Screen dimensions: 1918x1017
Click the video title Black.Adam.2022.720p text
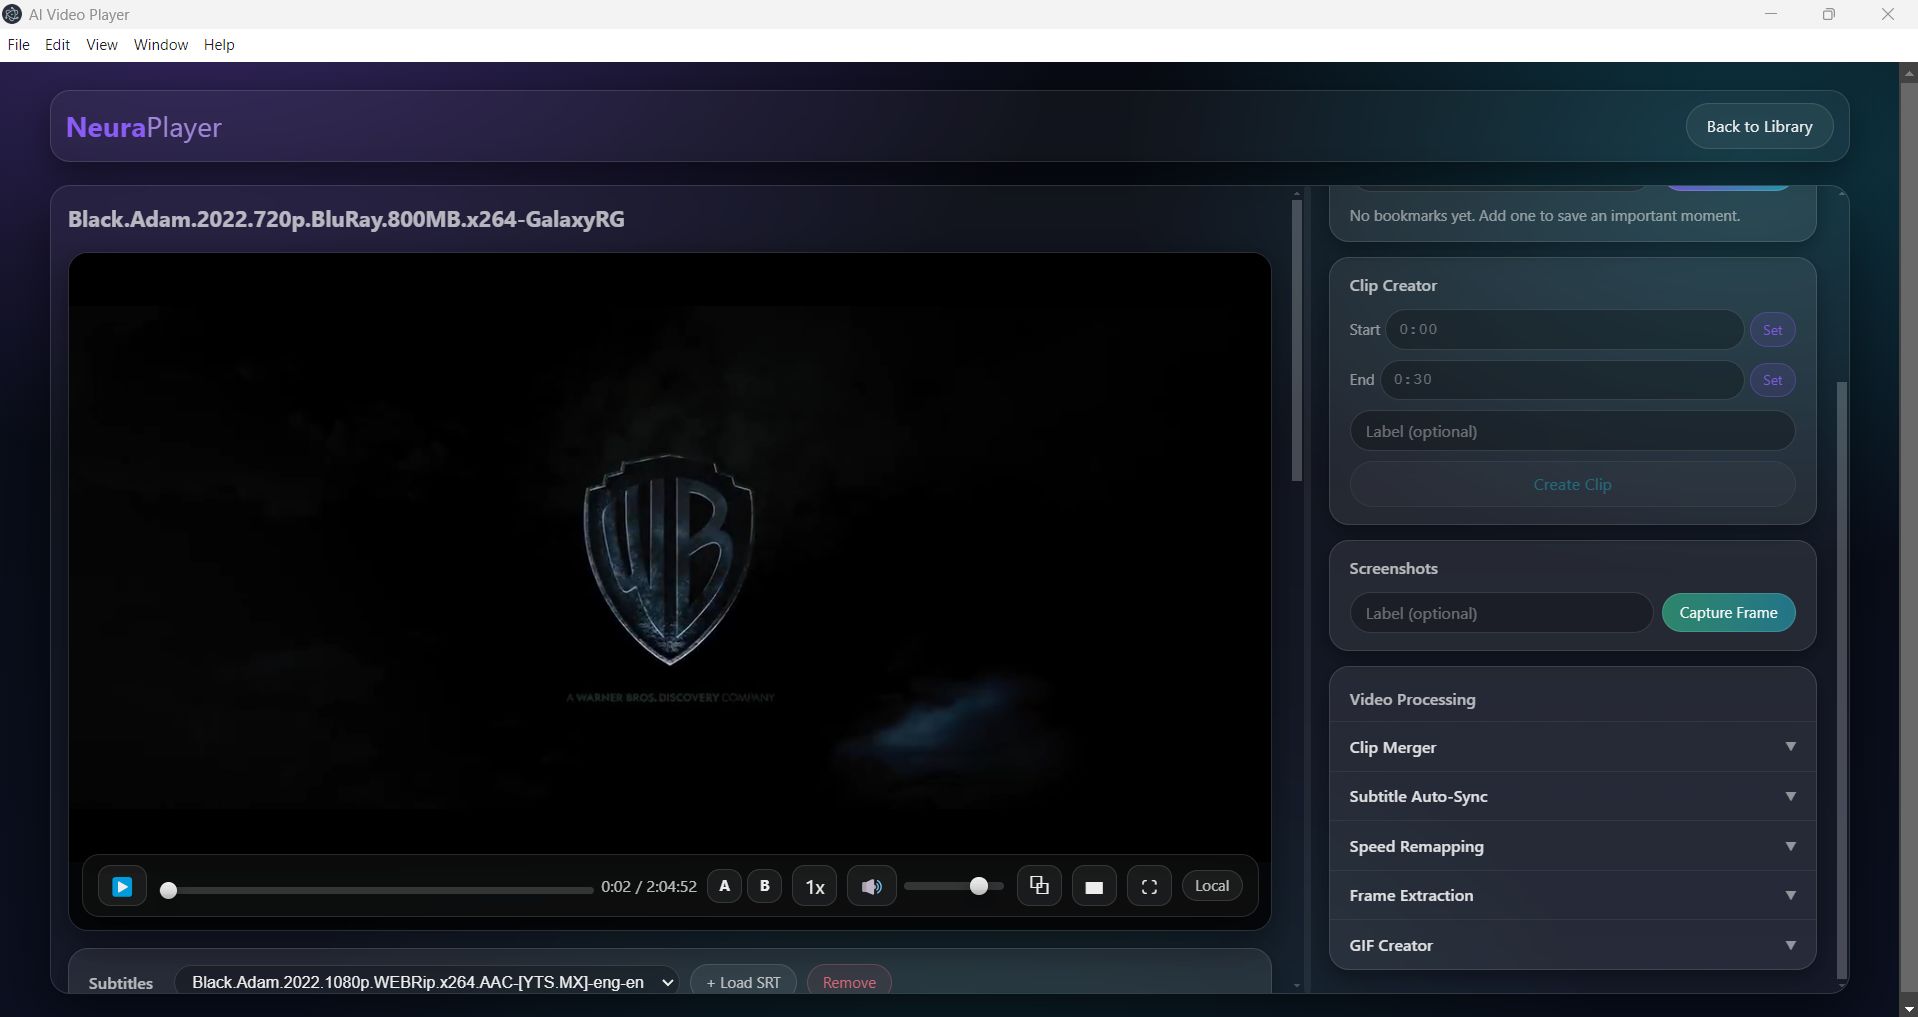pos(346,219)
